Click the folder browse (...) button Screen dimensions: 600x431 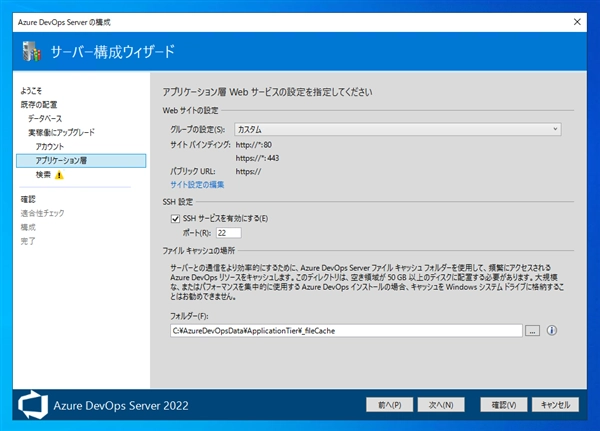532,331
